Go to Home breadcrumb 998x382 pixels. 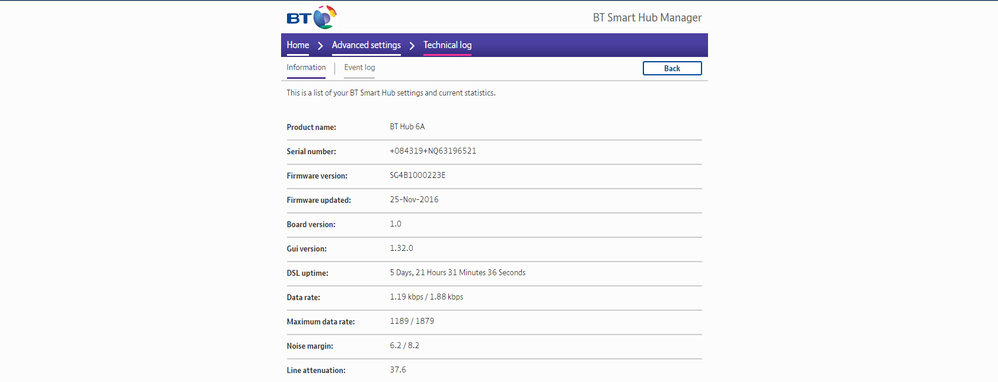(x=298, y=45)
